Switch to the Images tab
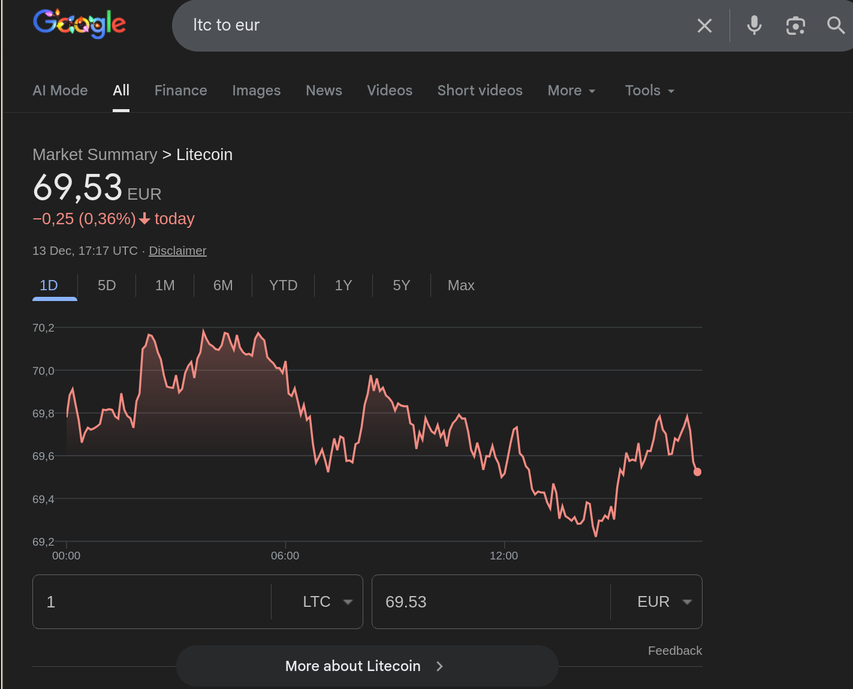 (256, 90)
